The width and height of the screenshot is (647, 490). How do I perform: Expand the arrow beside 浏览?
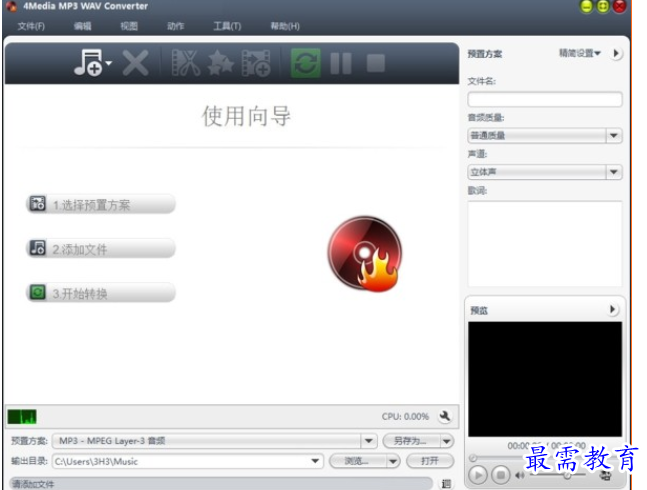click(393, 461)
